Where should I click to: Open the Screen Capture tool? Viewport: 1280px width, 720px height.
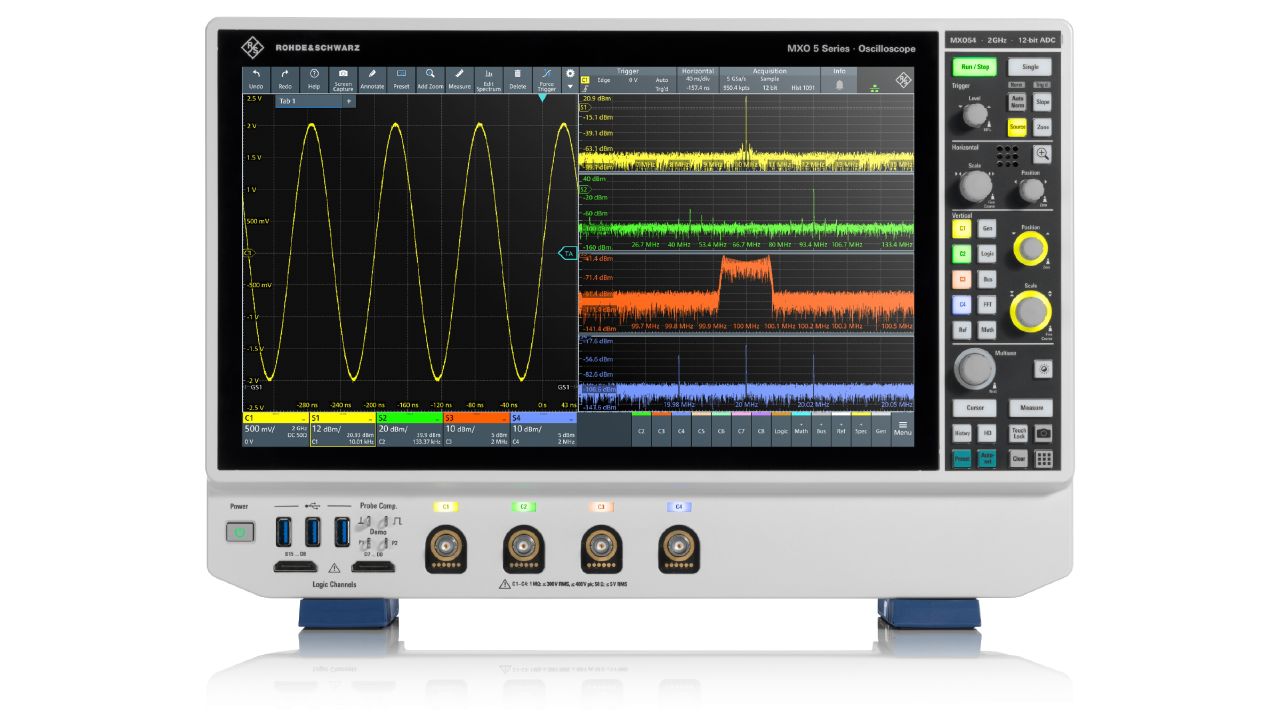click(x=343, y=79)
